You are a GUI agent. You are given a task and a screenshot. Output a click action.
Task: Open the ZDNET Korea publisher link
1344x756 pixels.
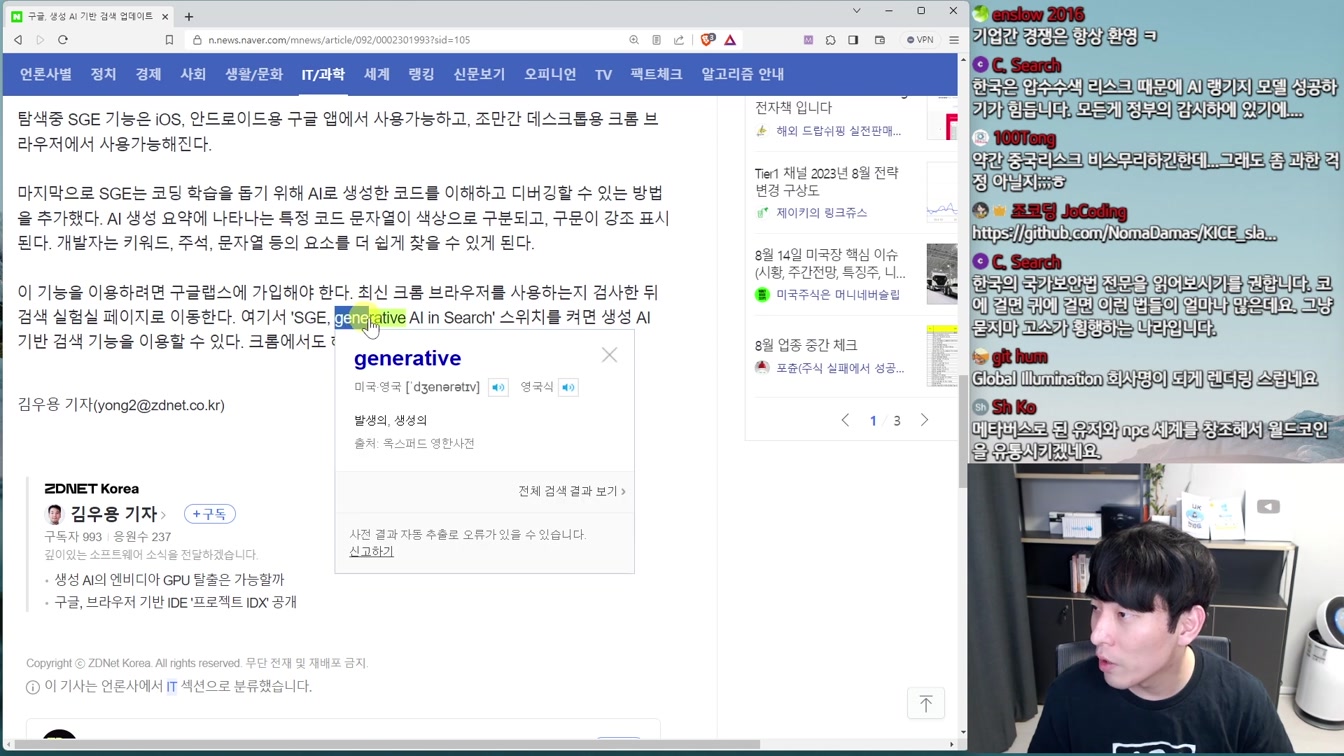pyautogui.click(x=91, y=488)
